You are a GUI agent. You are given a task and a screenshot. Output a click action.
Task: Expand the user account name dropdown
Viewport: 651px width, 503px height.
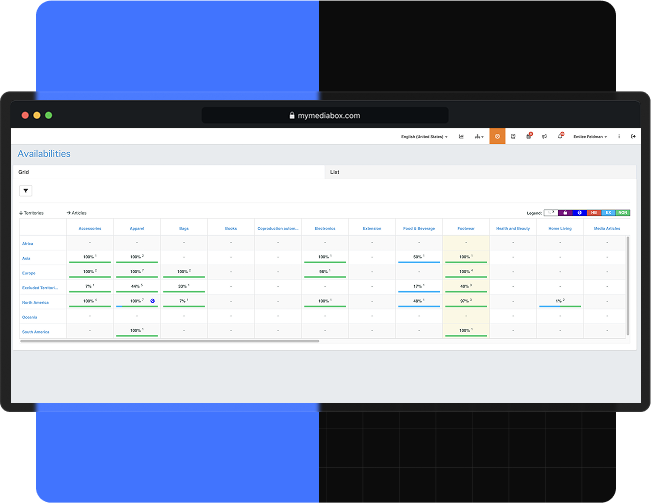589,136
